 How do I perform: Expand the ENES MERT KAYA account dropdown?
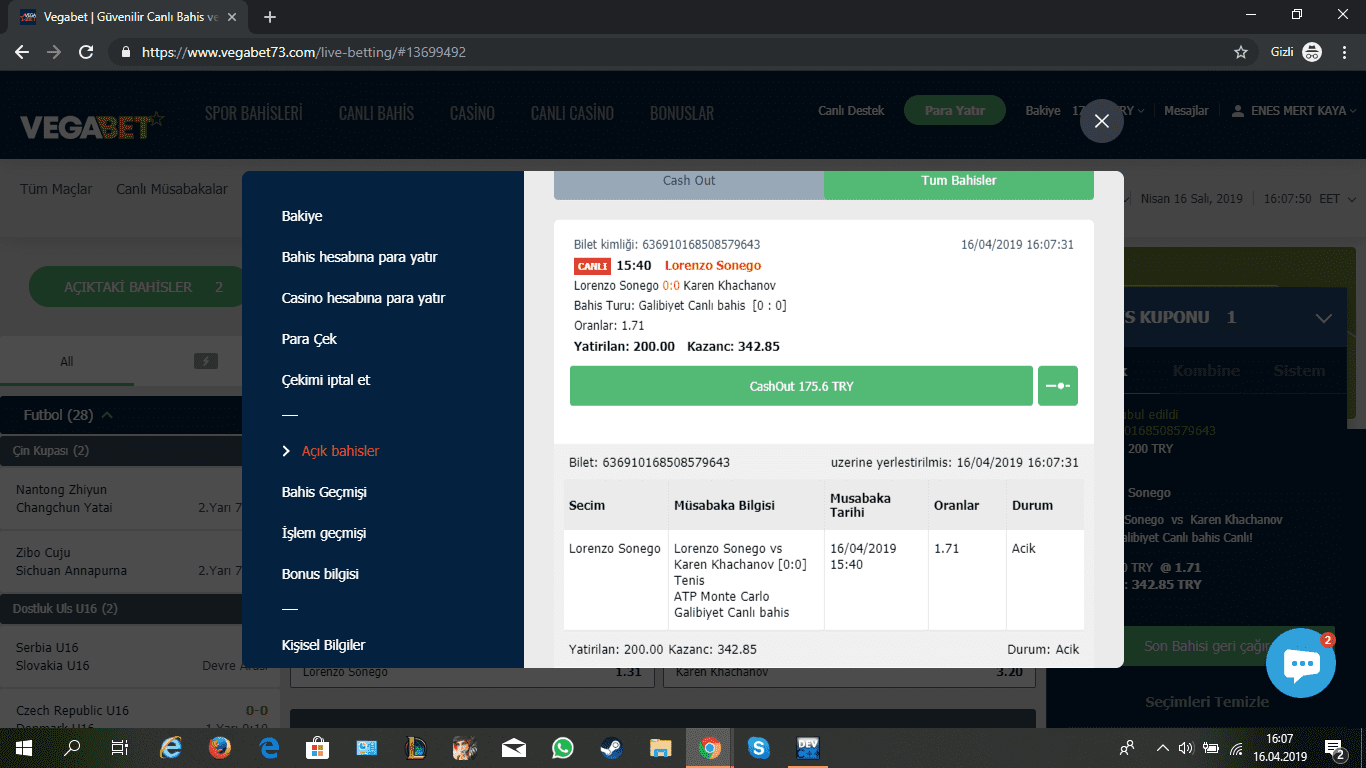pos(1293,110)
